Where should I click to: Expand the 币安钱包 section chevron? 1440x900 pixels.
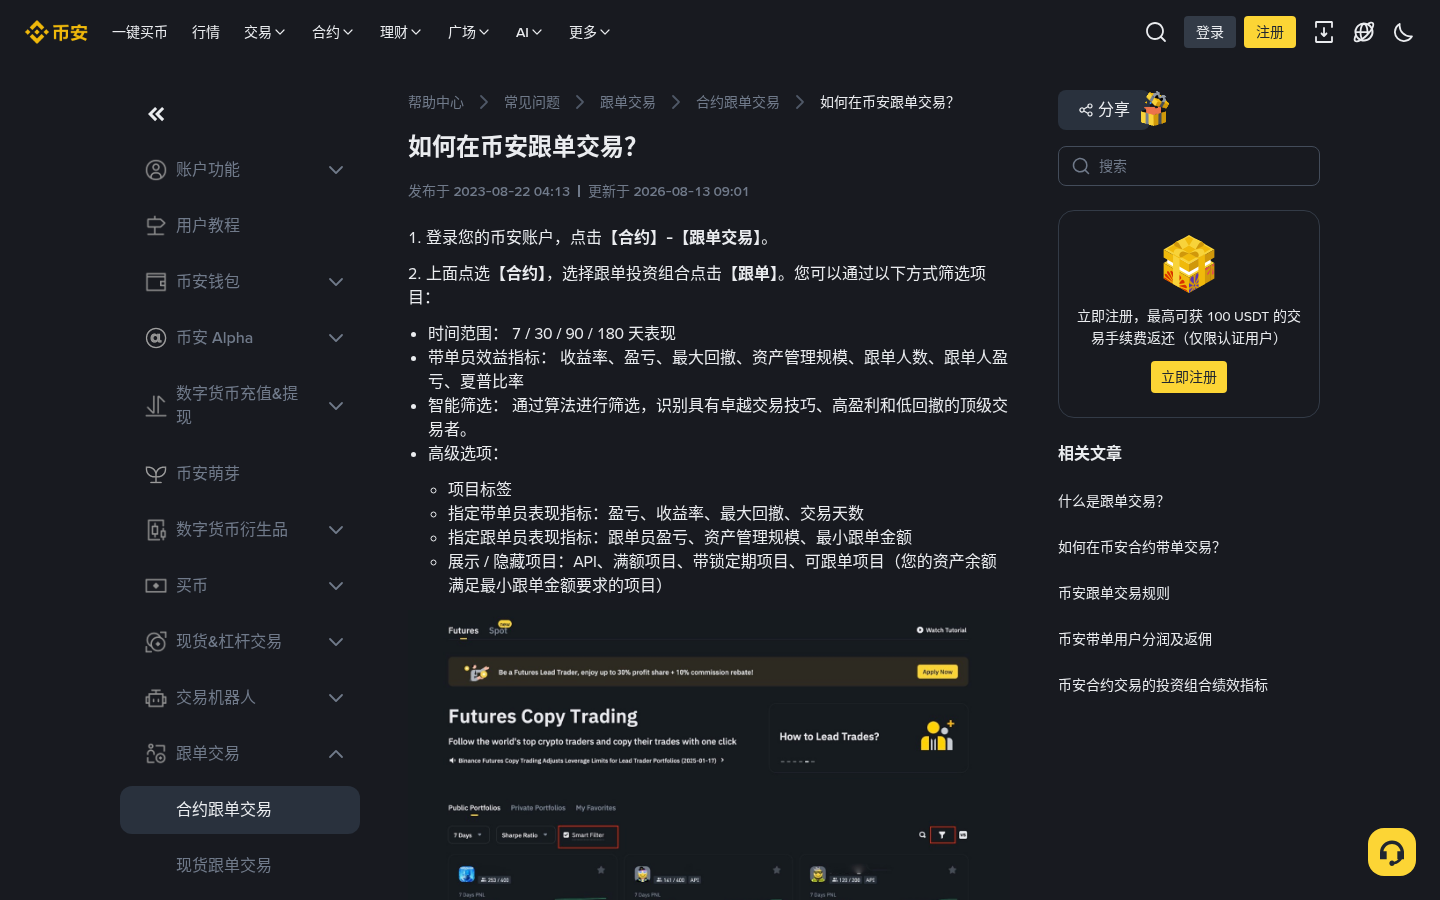pos(336,282)
